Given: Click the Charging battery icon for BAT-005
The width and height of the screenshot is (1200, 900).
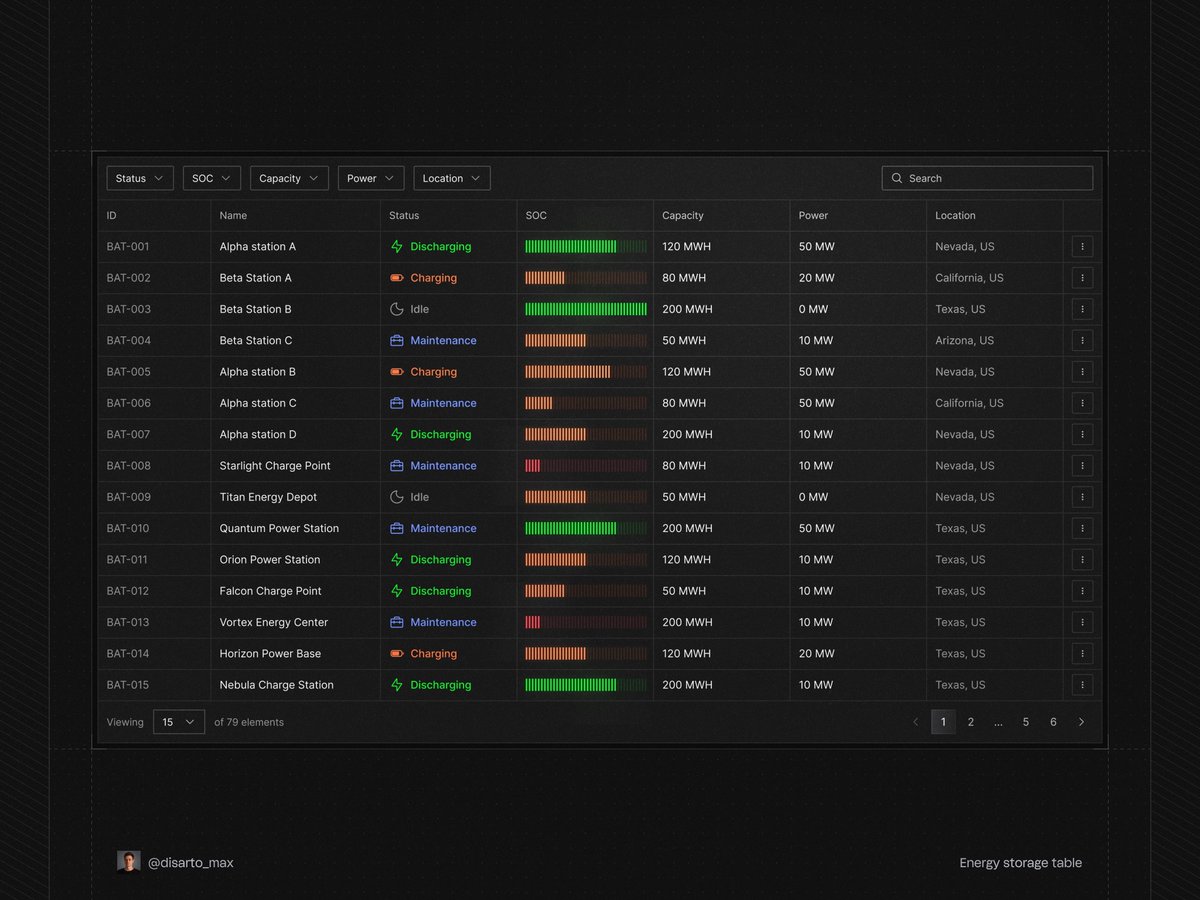Looking at the screenshot, I should point(397,372).
